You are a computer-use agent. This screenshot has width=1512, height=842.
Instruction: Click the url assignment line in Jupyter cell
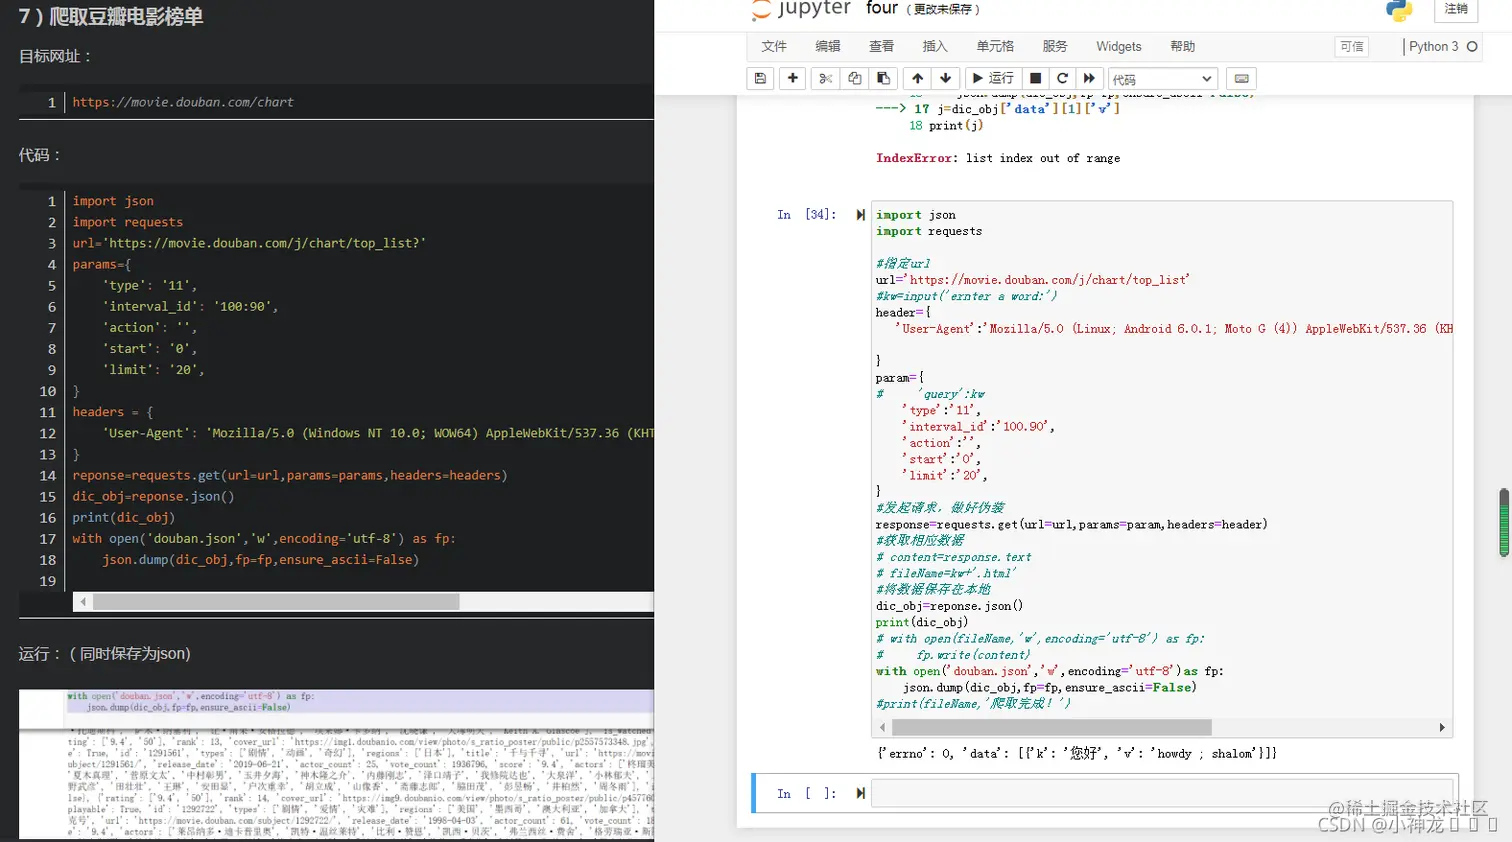coord(1033,280)
